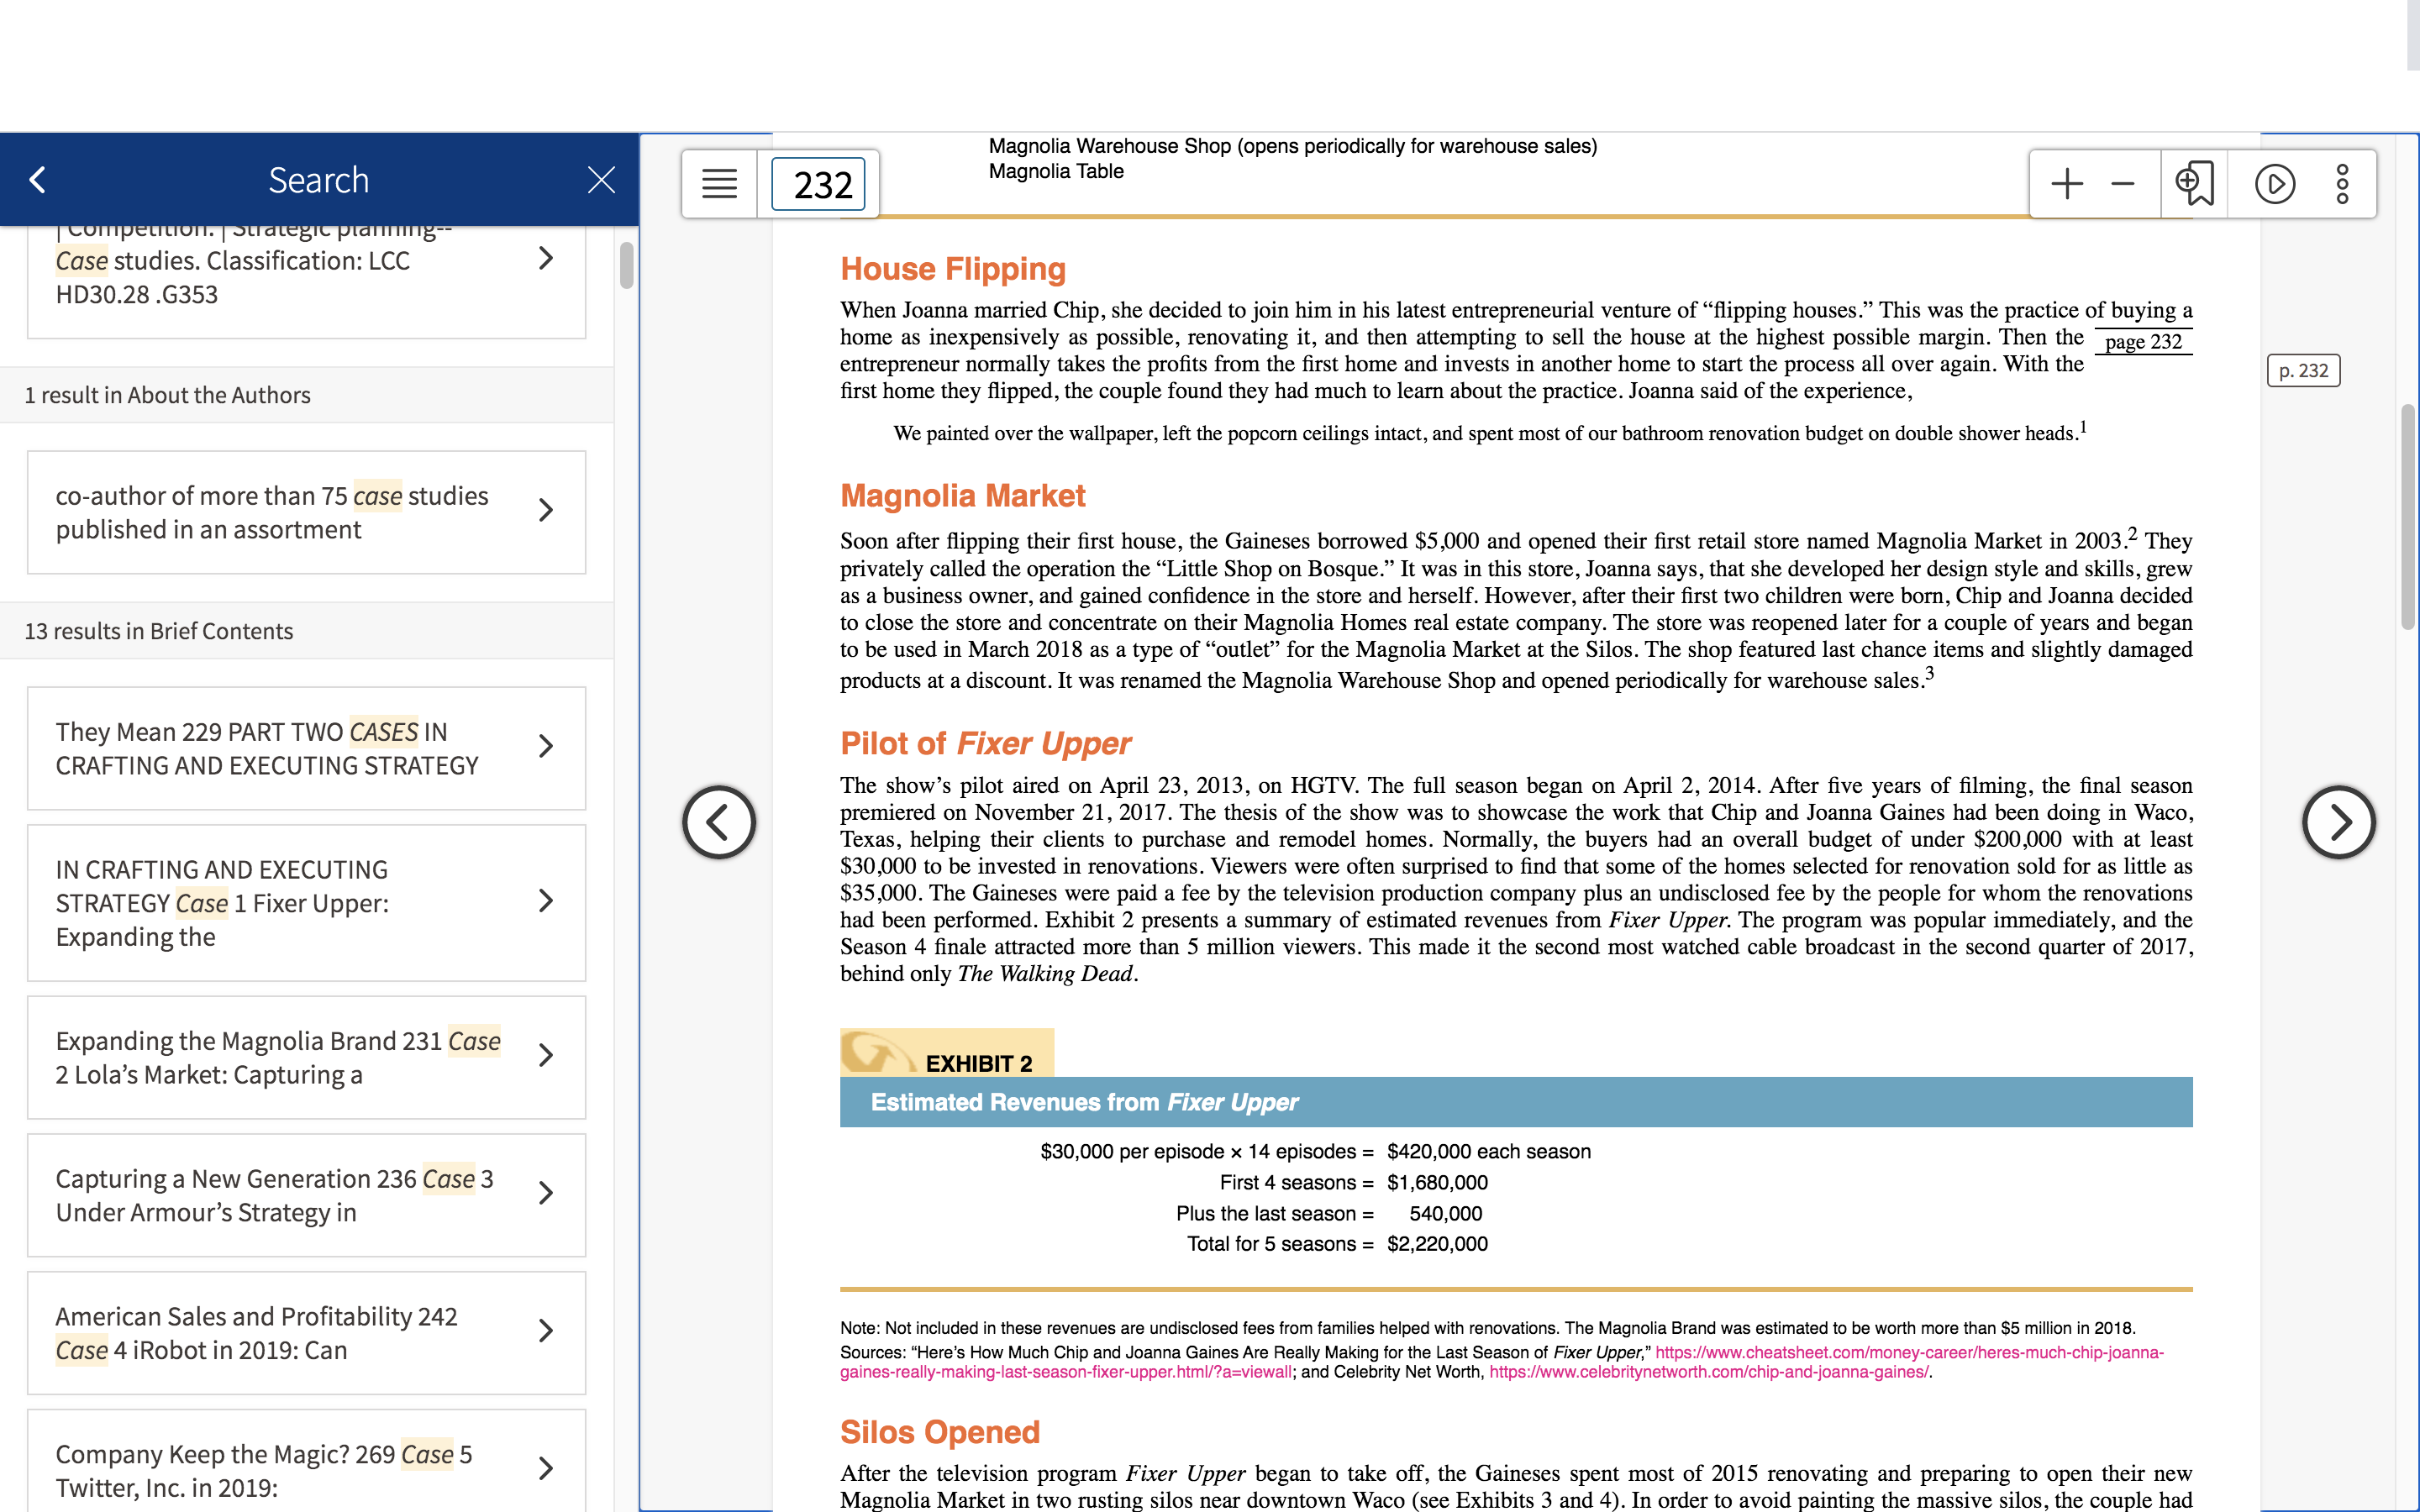Click the '$420,000 each season' value

(x=1489, y=1152)
